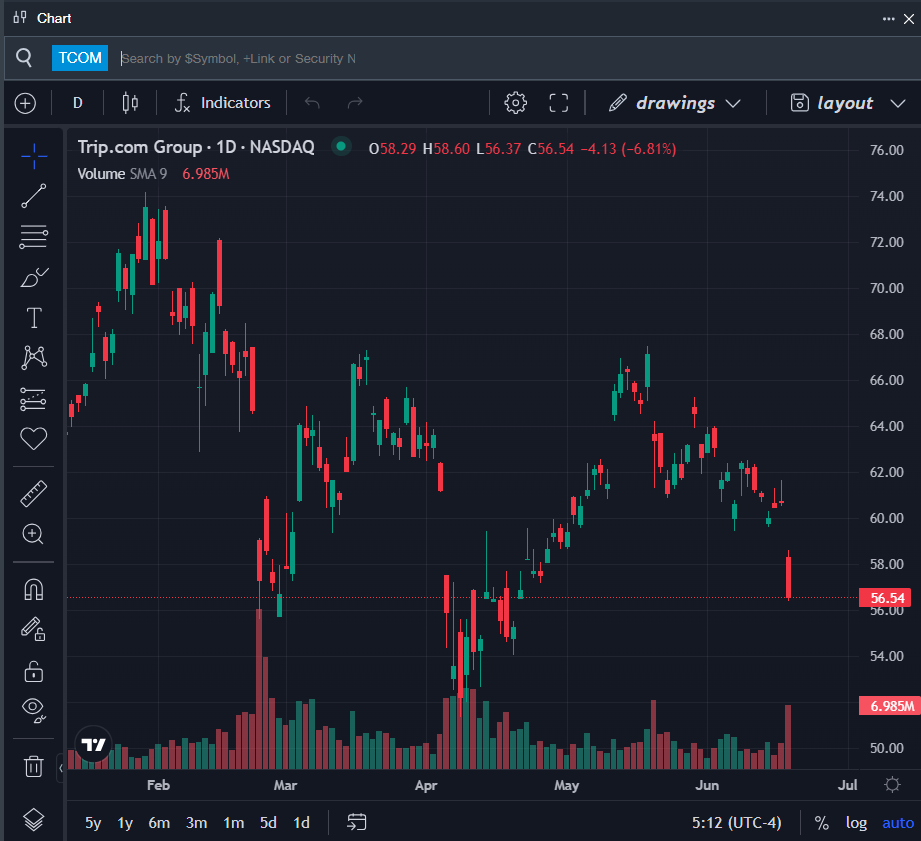This screenshot has width=921, height=841.
Task: Click the 56.54 current price label
Action: click(885, 598)
